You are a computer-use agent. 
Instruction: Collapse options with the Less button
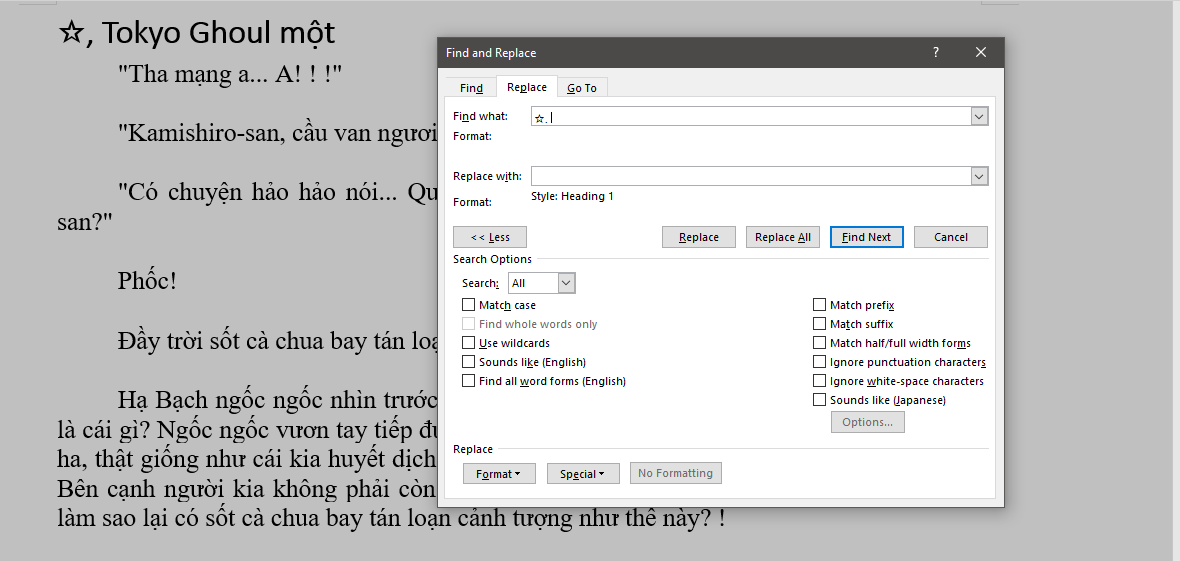click(490, 237)
